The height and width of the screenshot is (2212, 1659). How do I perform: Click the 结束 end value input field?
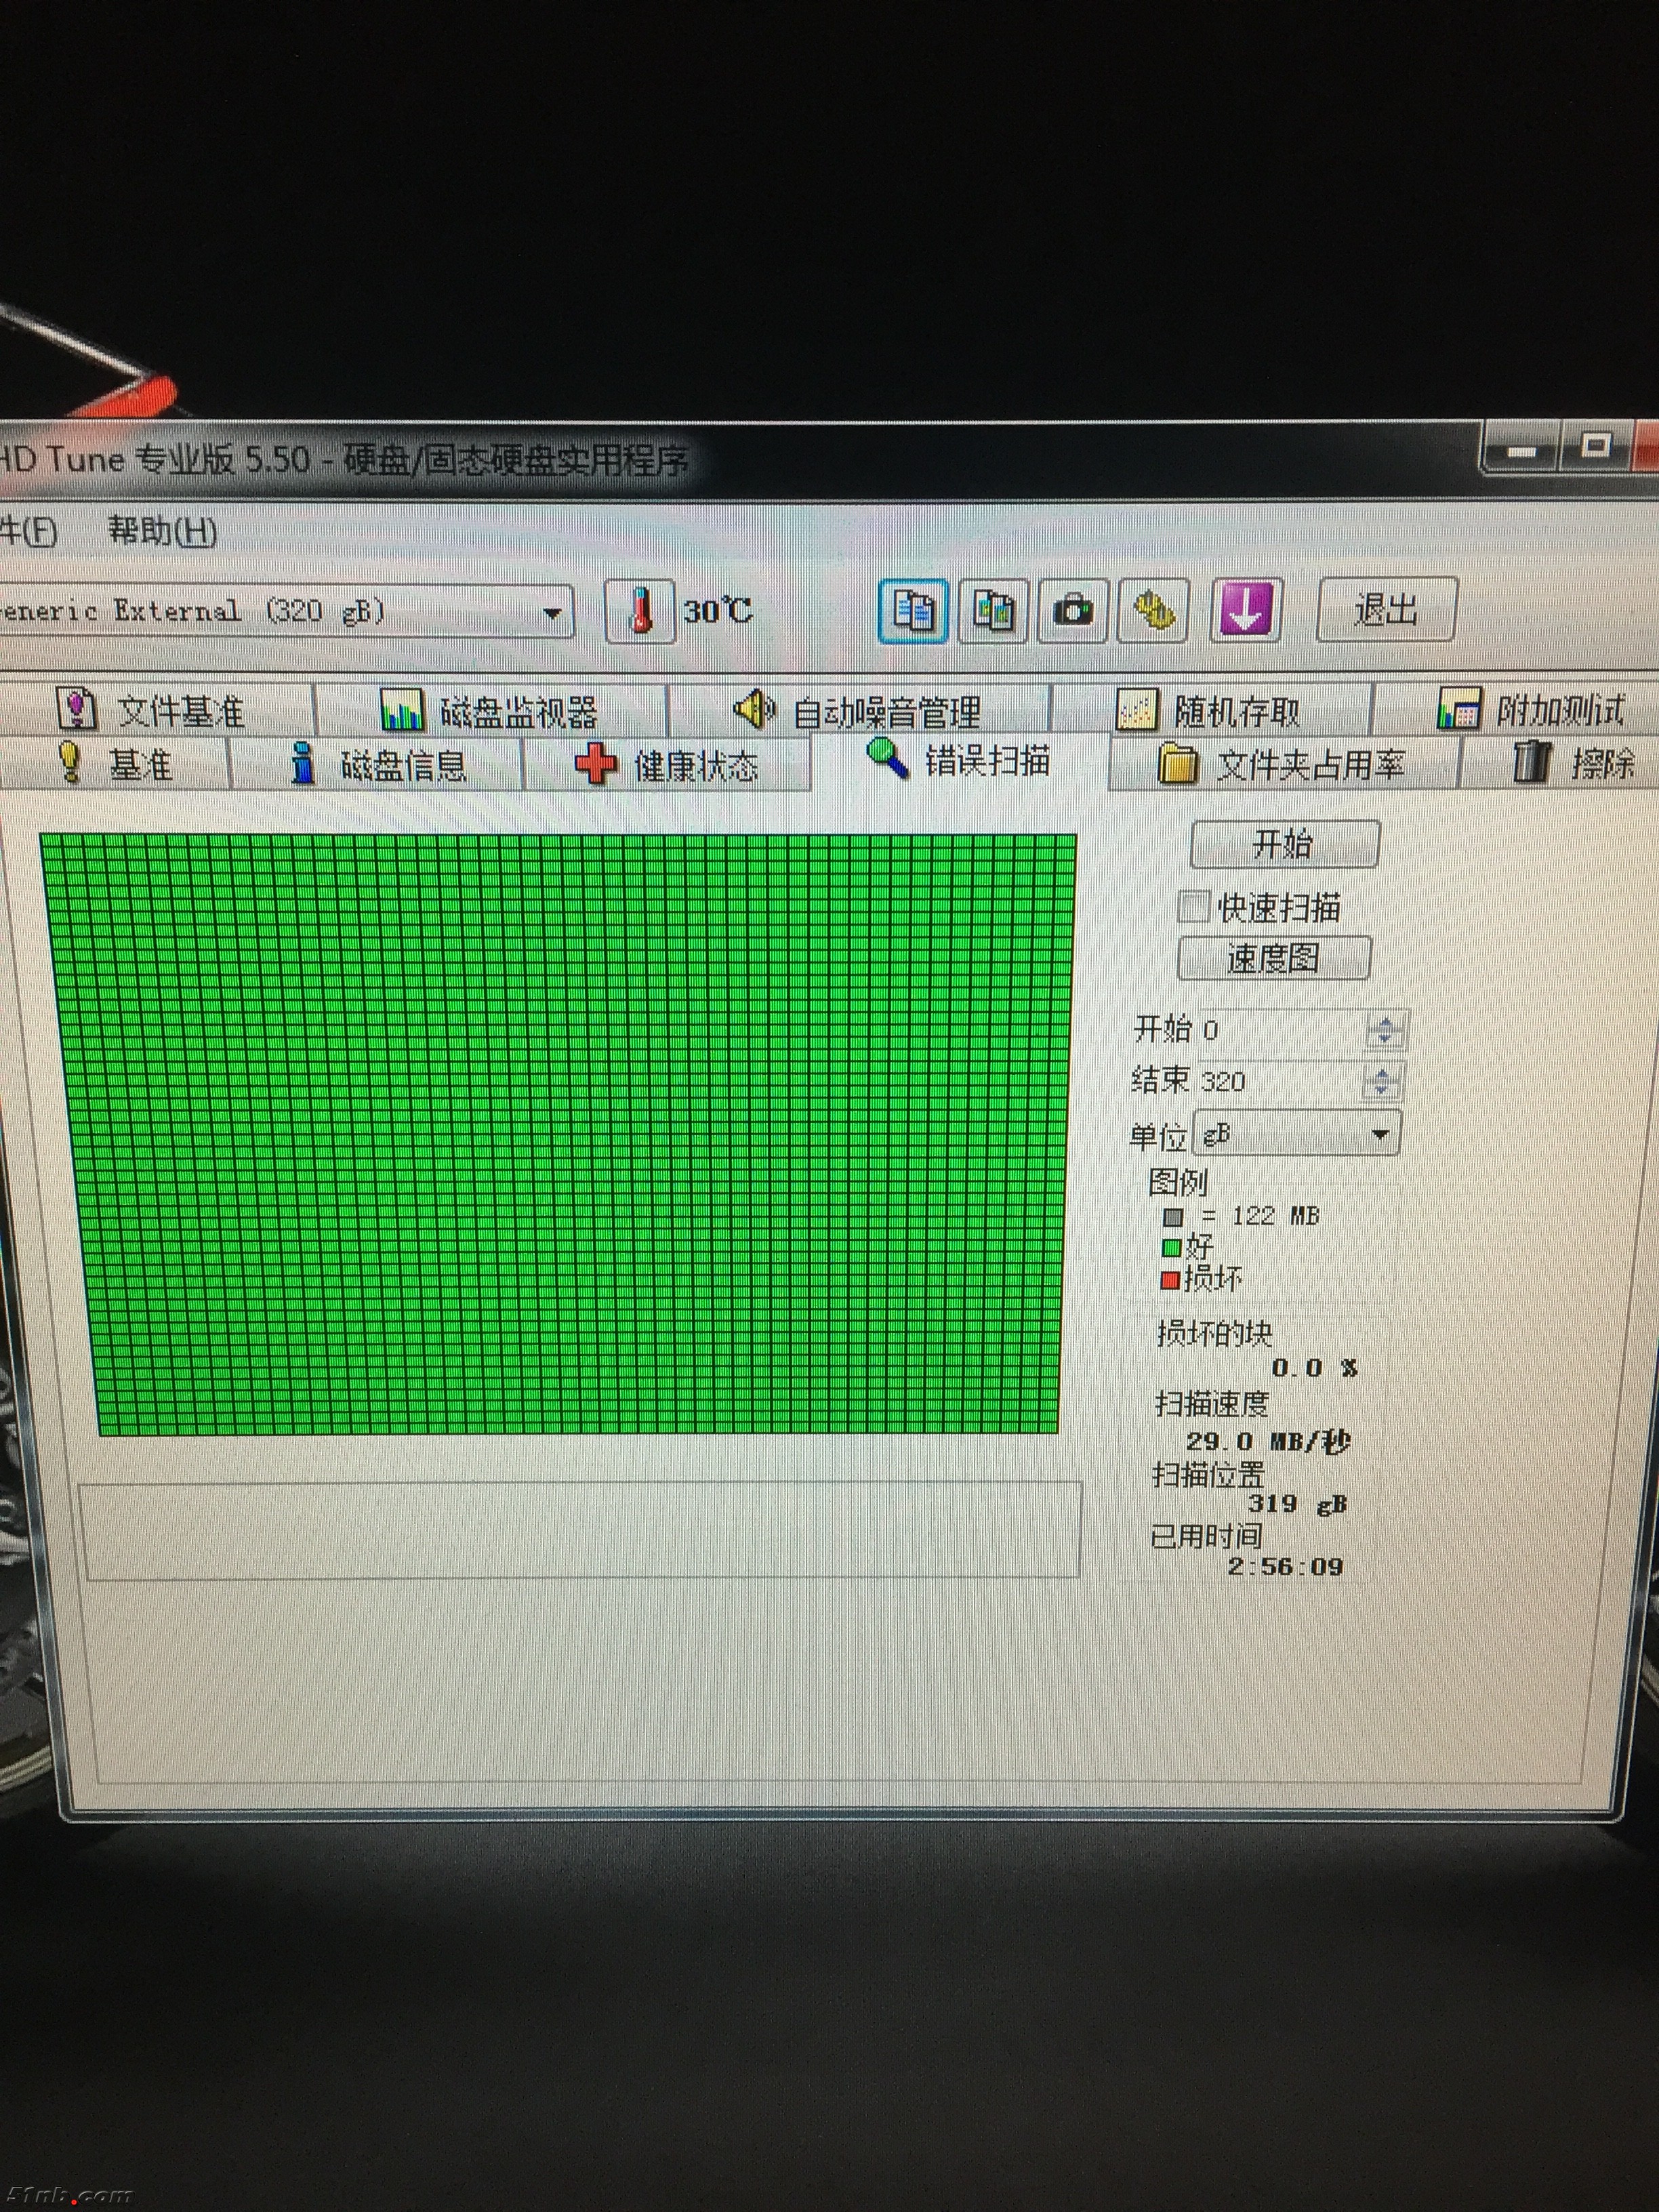tap(1280, 1081)
